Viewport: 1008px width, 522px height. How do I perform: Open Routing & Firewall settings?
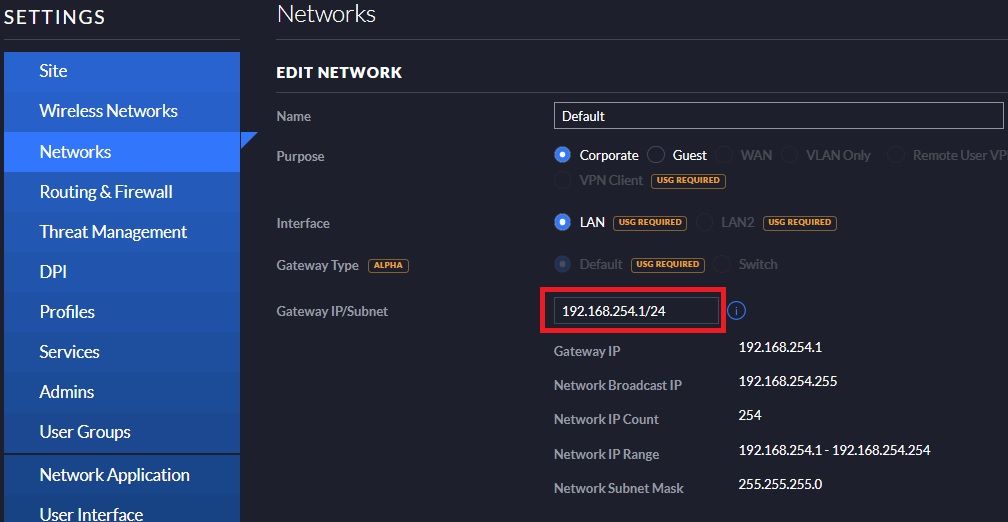coord(106,192)
